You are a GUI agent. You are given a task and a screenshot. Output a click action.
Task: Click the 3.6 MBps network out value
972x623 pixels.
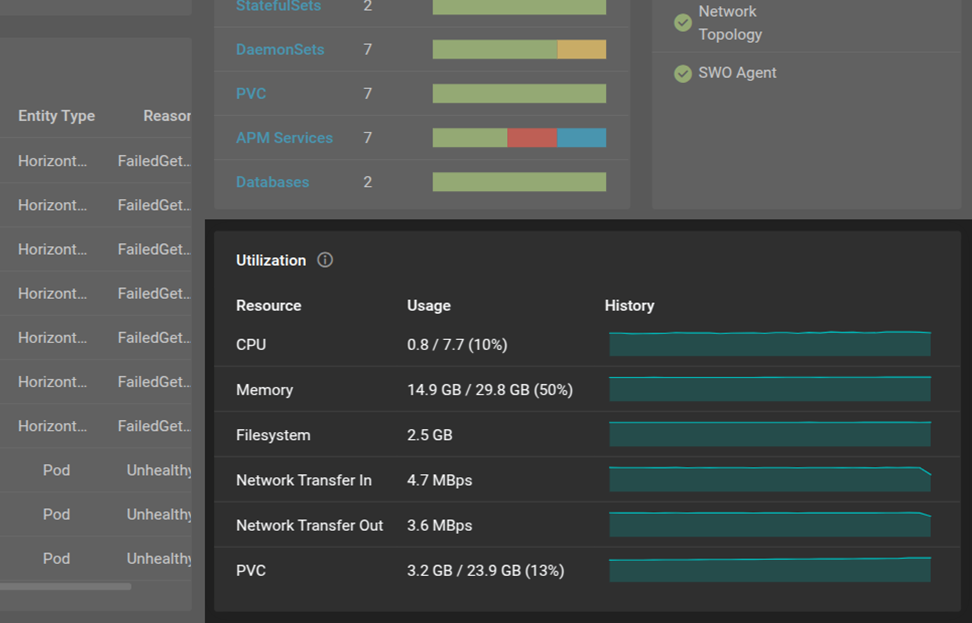pyautogui.click(x=440, y=526)
